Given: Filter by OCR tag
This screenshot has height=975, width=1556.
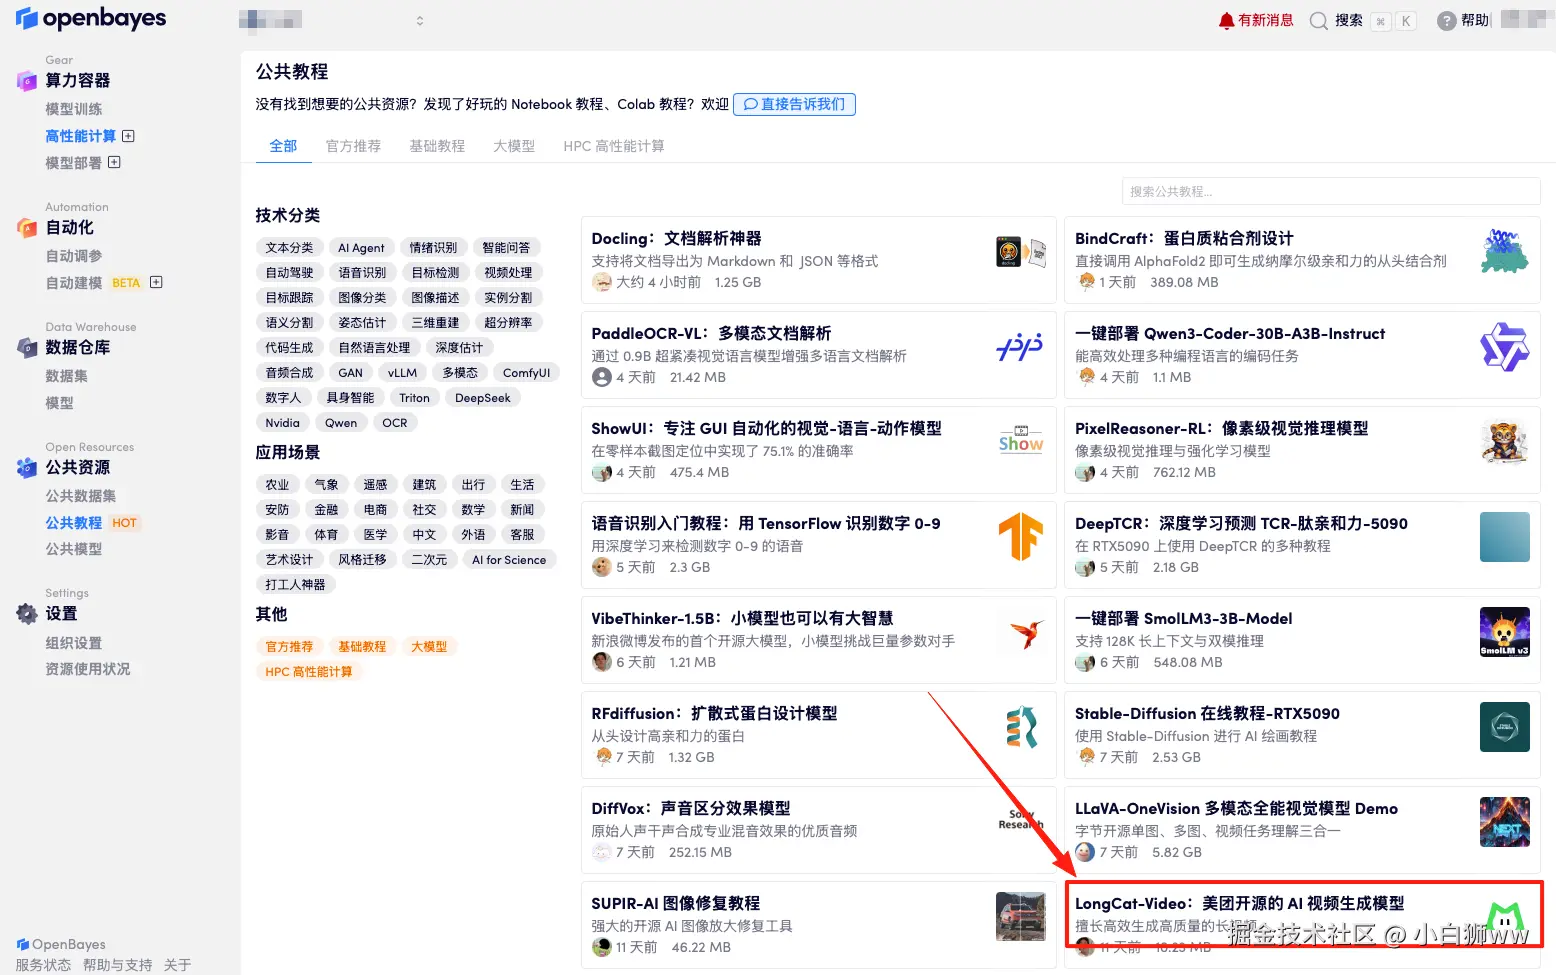Looking at the screenshot, I should [395, 423].
